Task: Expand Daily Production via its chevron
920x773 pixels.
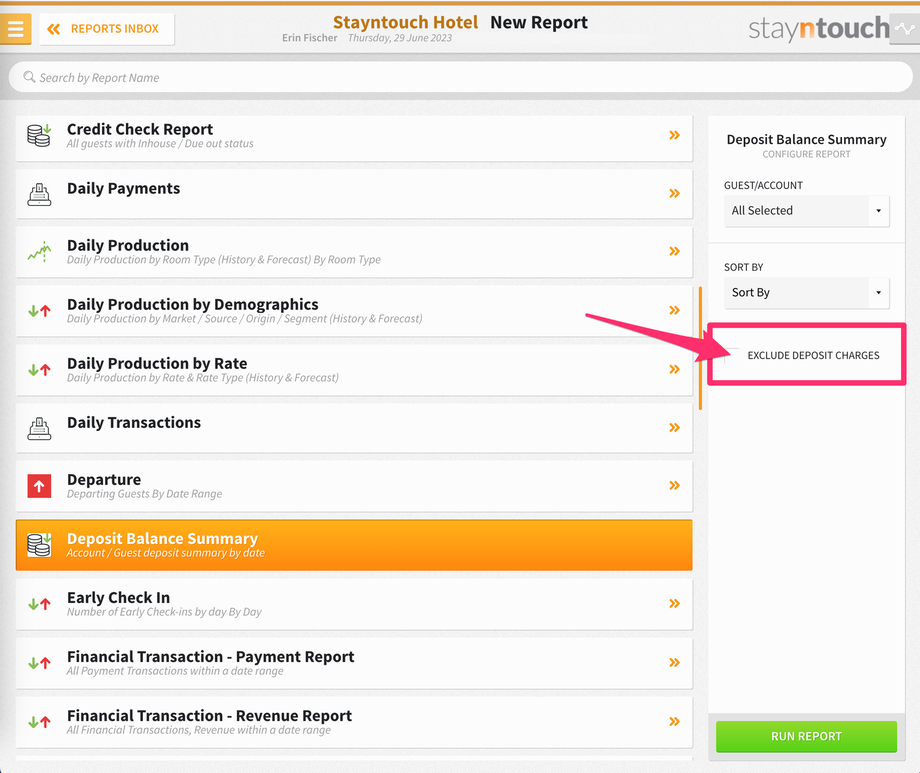Action: point(675,251)
